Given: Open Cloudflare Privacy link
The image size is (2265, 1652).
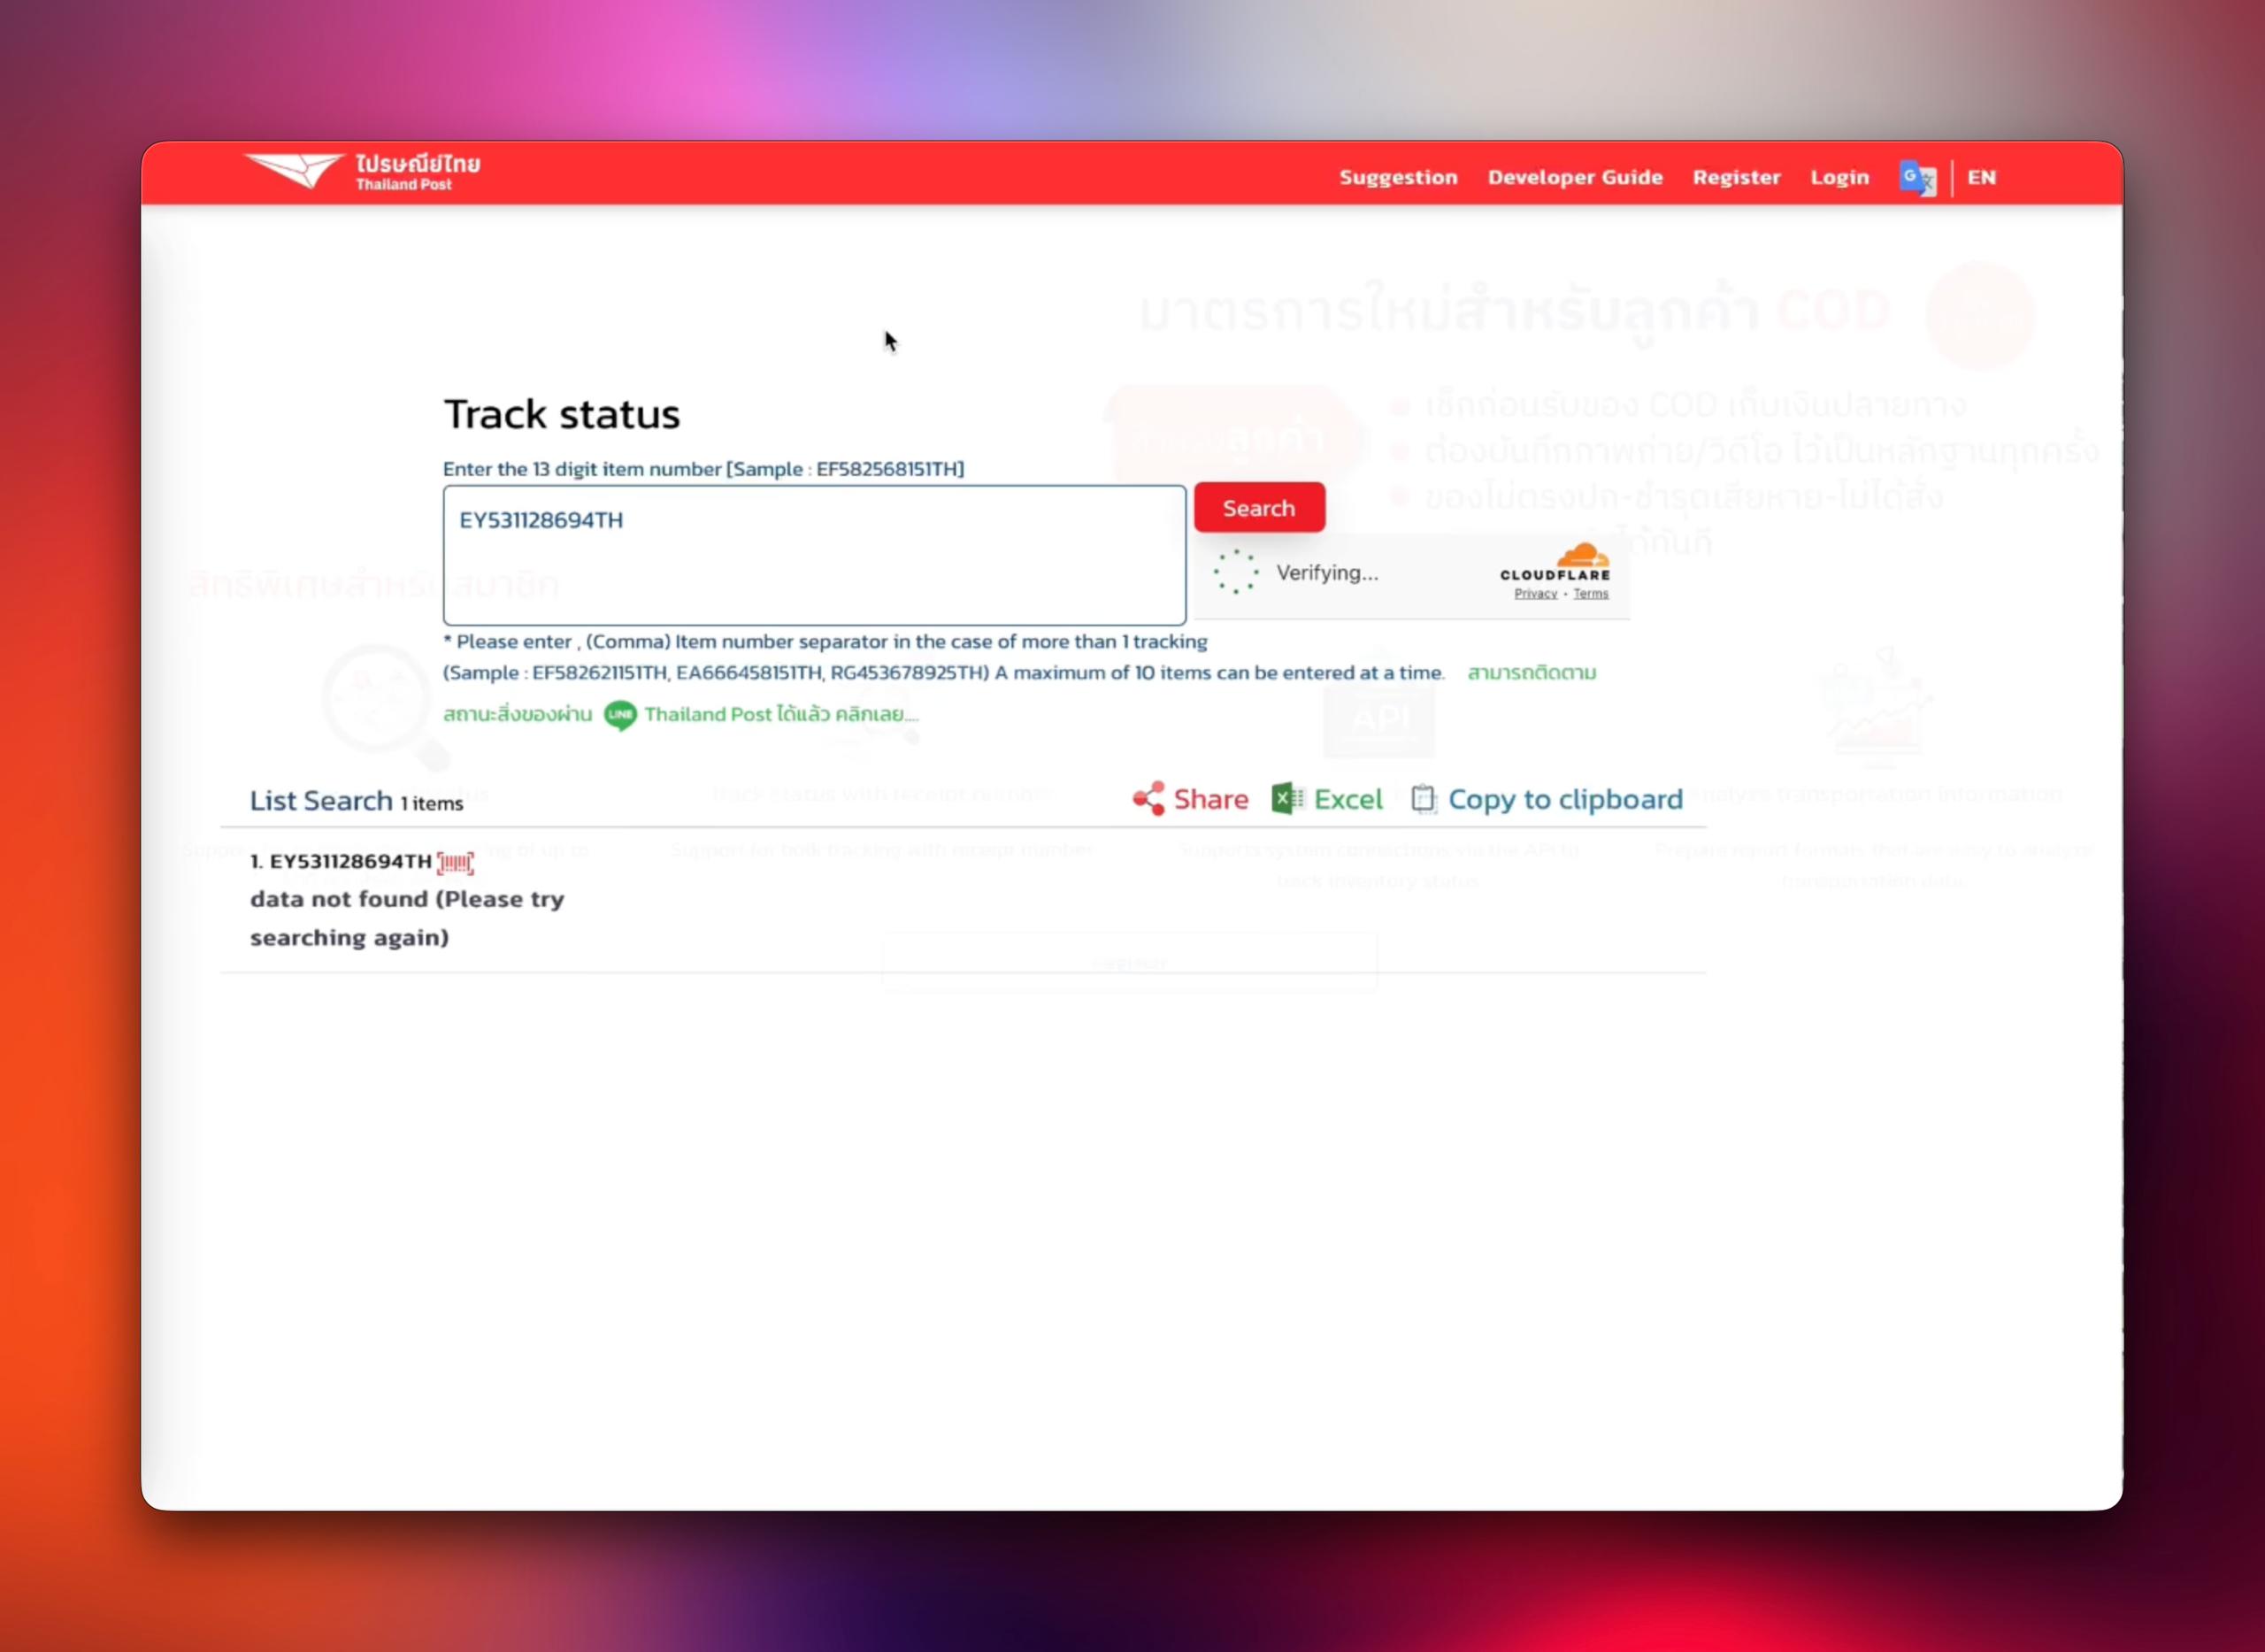Looking at the screenshot, I should click(x=1535, y=594).
